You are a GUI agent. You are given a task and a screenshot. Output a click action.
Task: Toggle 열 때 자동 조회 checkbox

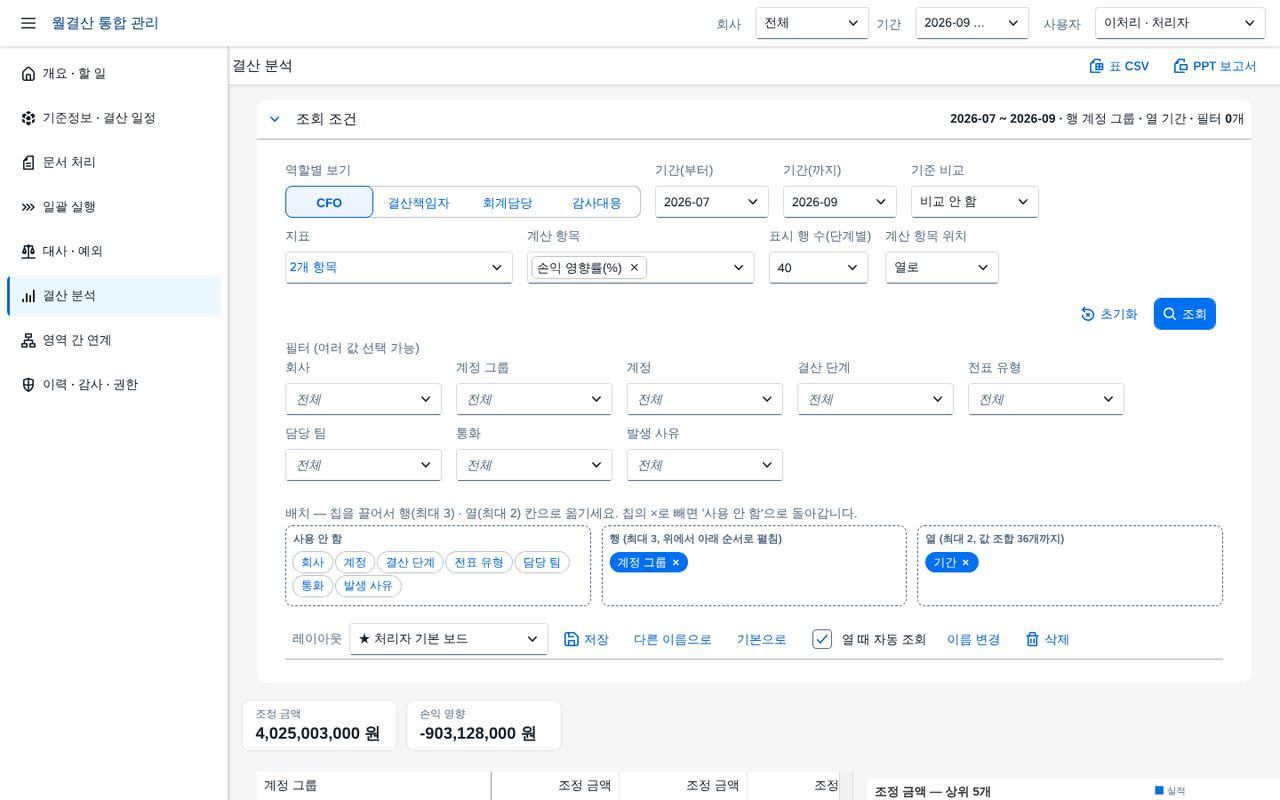tap(822, 639)
